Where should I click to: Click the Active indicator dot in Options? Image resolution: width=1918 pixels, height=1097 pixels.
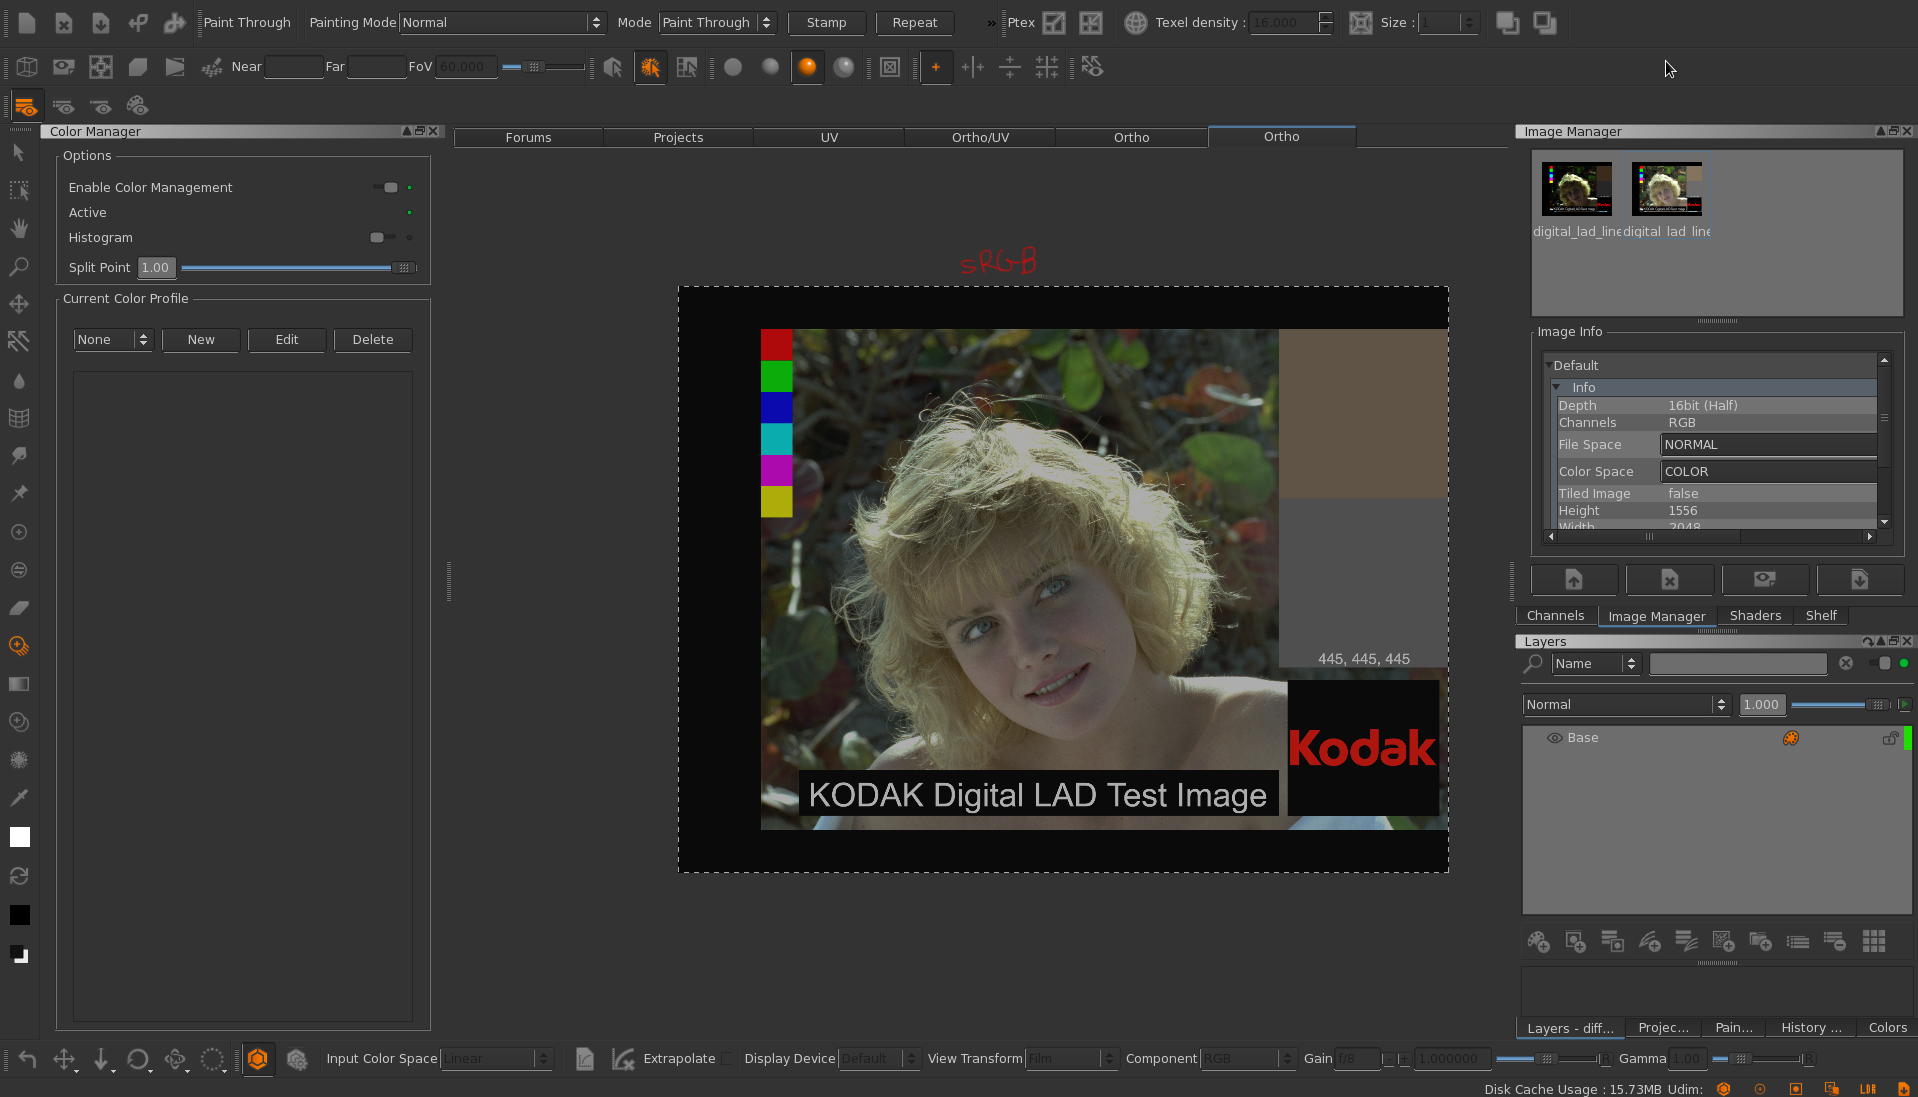click(409, 212)
